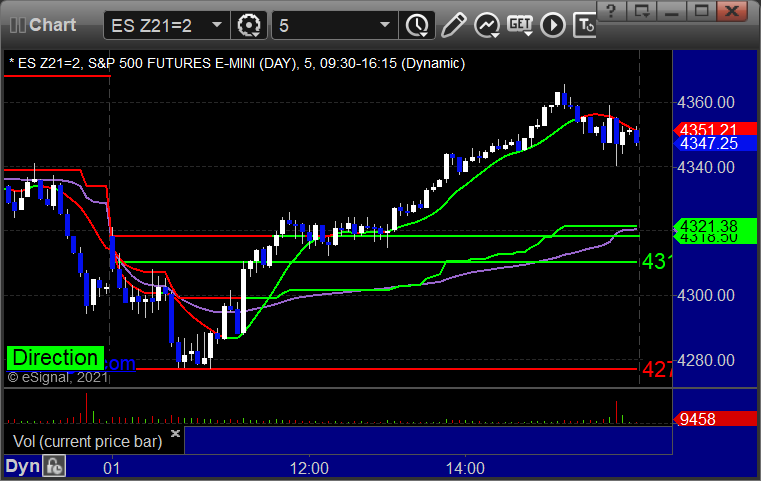Screen dimensions: 761x481
Task: Click the interval field showing 5
Action: click(x=335, y=25)
